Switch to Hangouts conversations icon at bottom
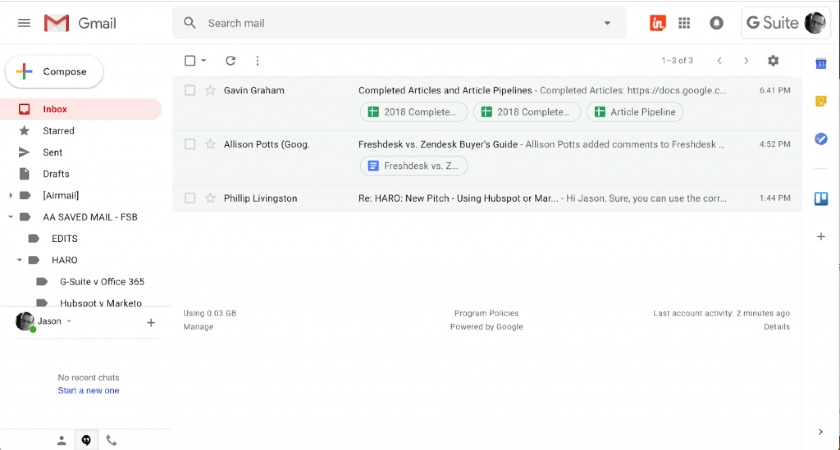Viewport: 840px width, 450px height. [86, 440]
